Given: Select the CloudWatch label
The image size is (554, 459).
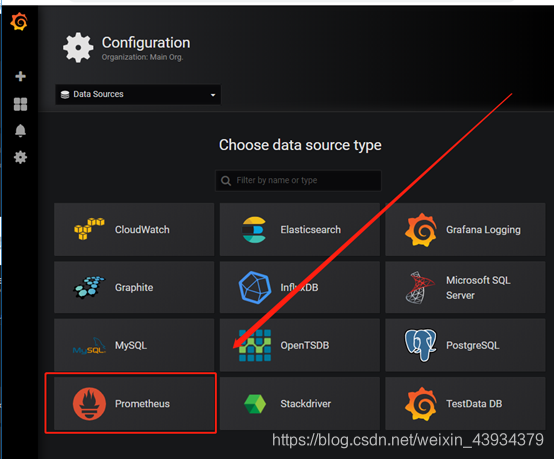Looking at the screenshot, I should click(x=142, y=230).
